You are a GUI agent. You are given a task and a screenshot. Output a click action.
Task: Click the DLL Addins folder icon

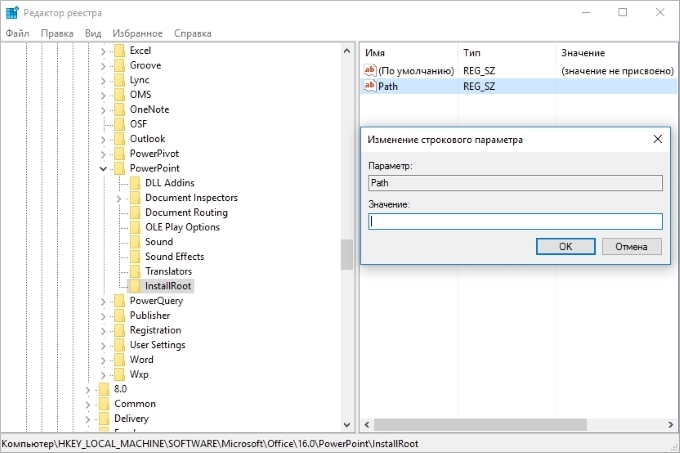click(135, 183)
